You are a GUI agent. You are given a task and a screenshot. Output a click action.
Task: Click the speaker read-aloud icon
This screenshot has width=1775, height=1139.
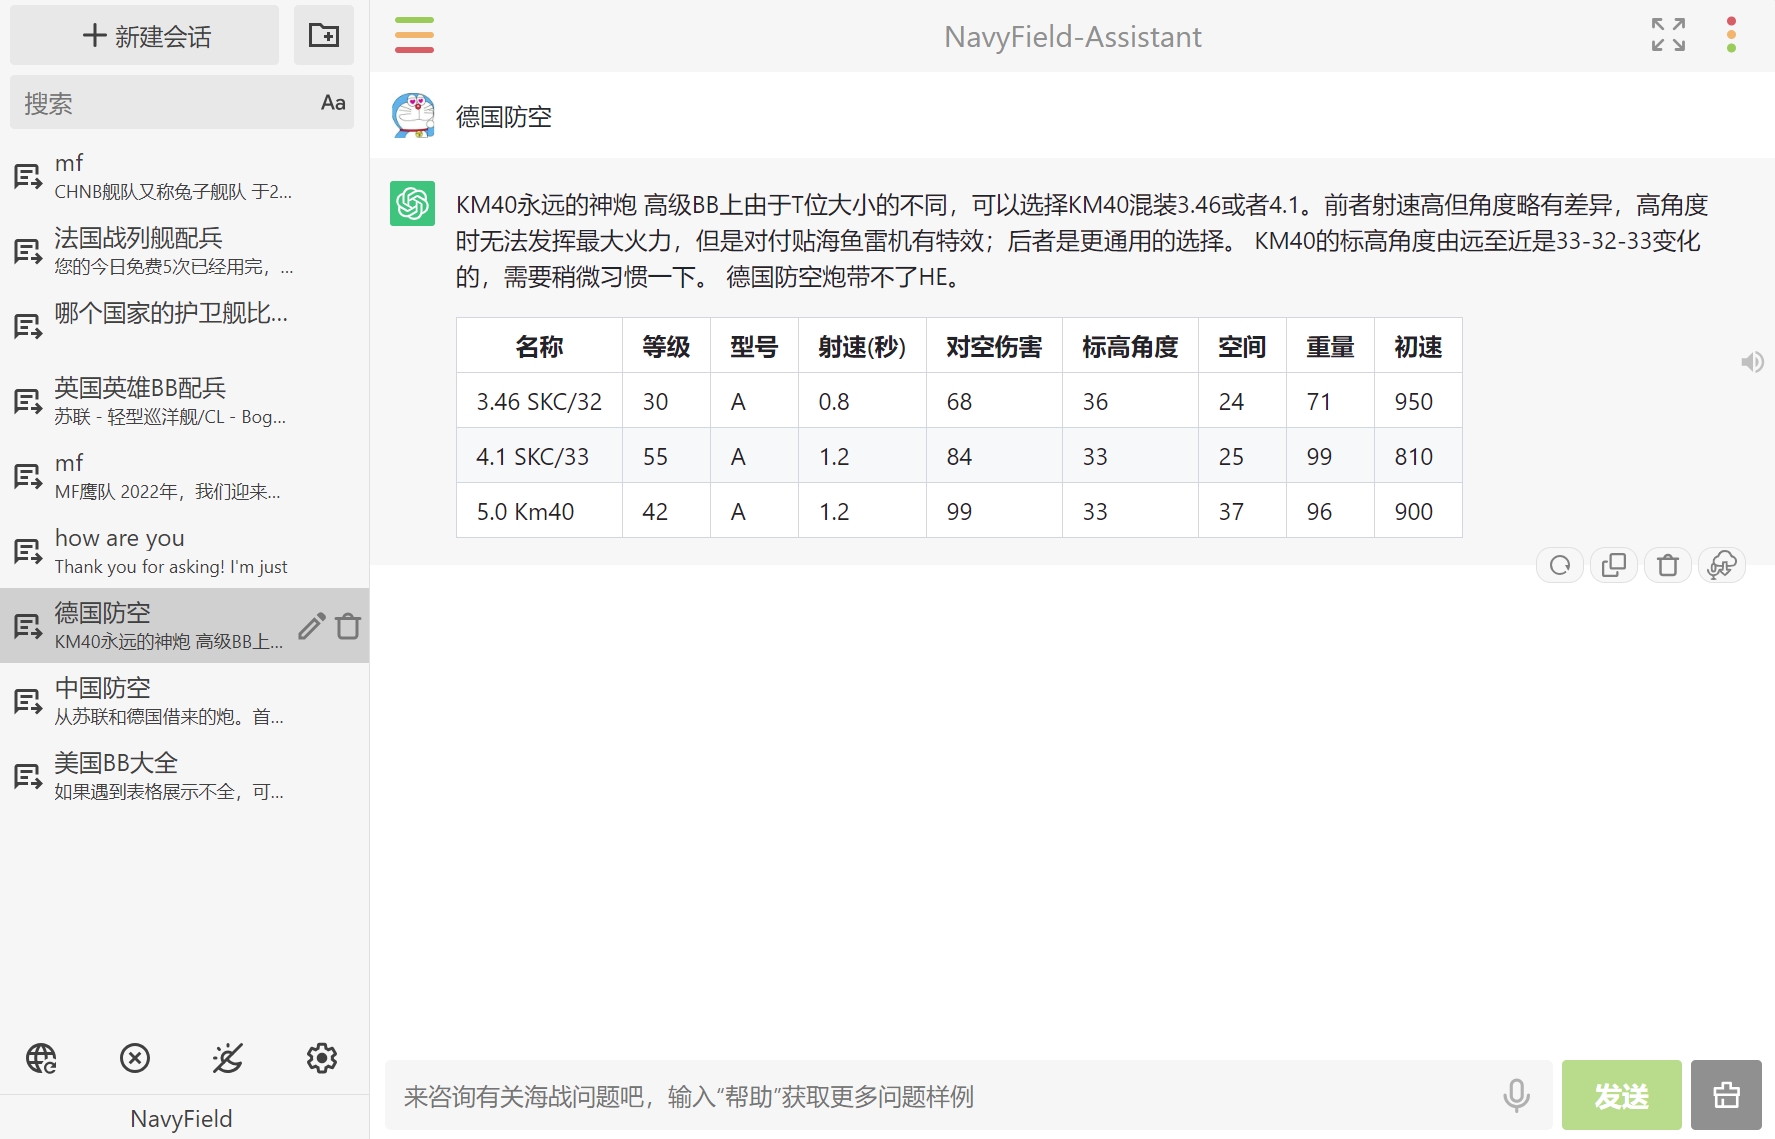[x=1752, y=362]
